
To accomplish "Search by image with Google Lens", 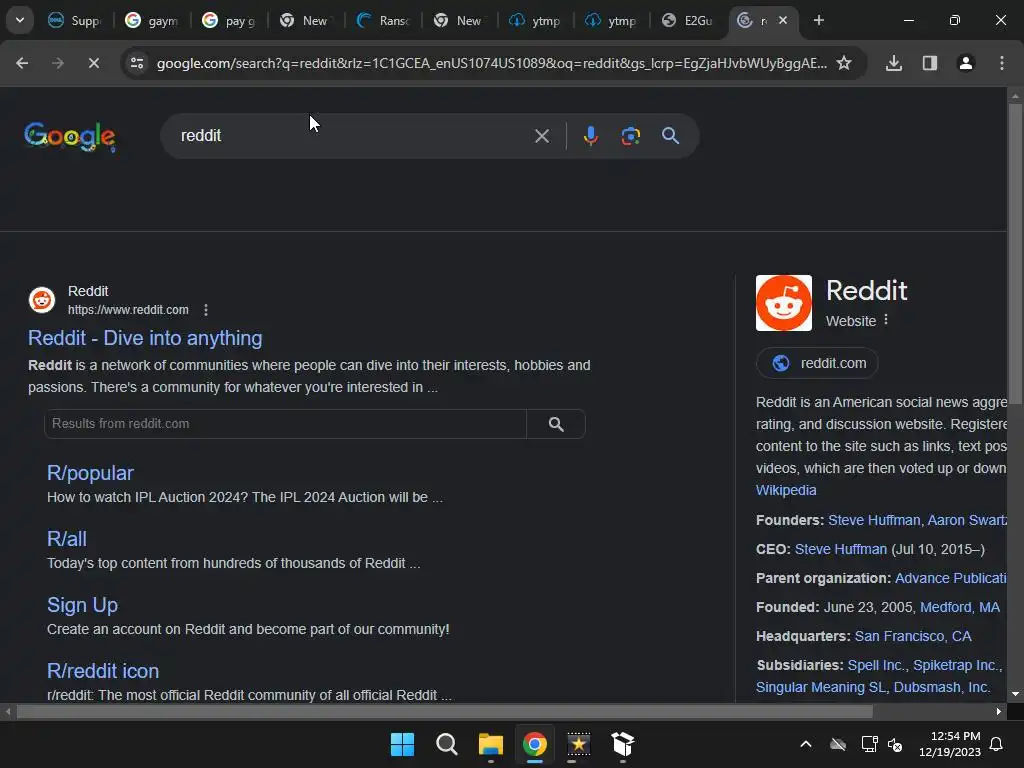I will [x=630, y=136].
